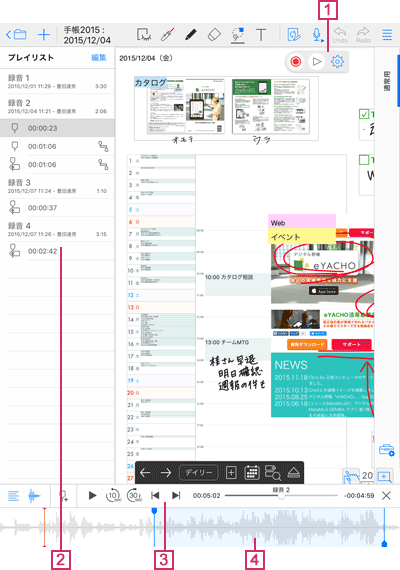Toggle the view-only edit mode icon
The height and width of the screenshot is (570, 400).
[x=293, y=35]
